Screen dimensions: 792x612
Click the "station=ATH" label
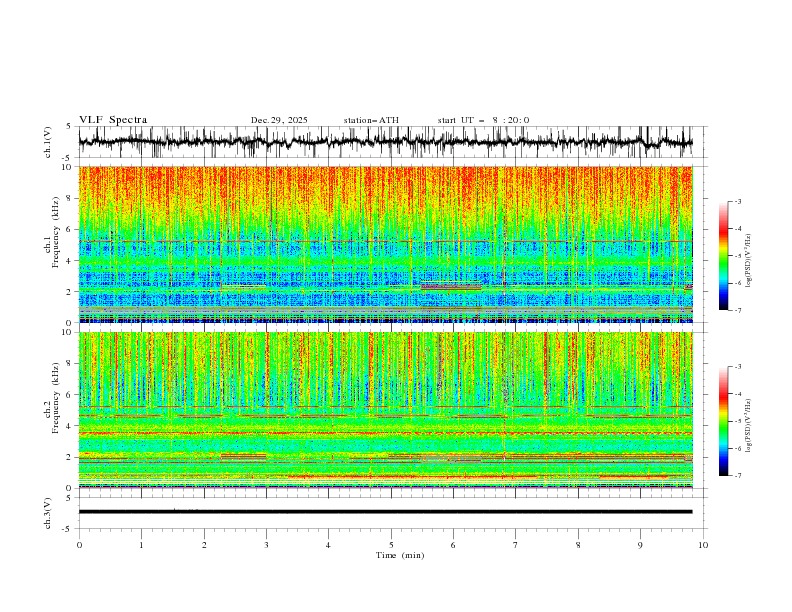(371, 120)
